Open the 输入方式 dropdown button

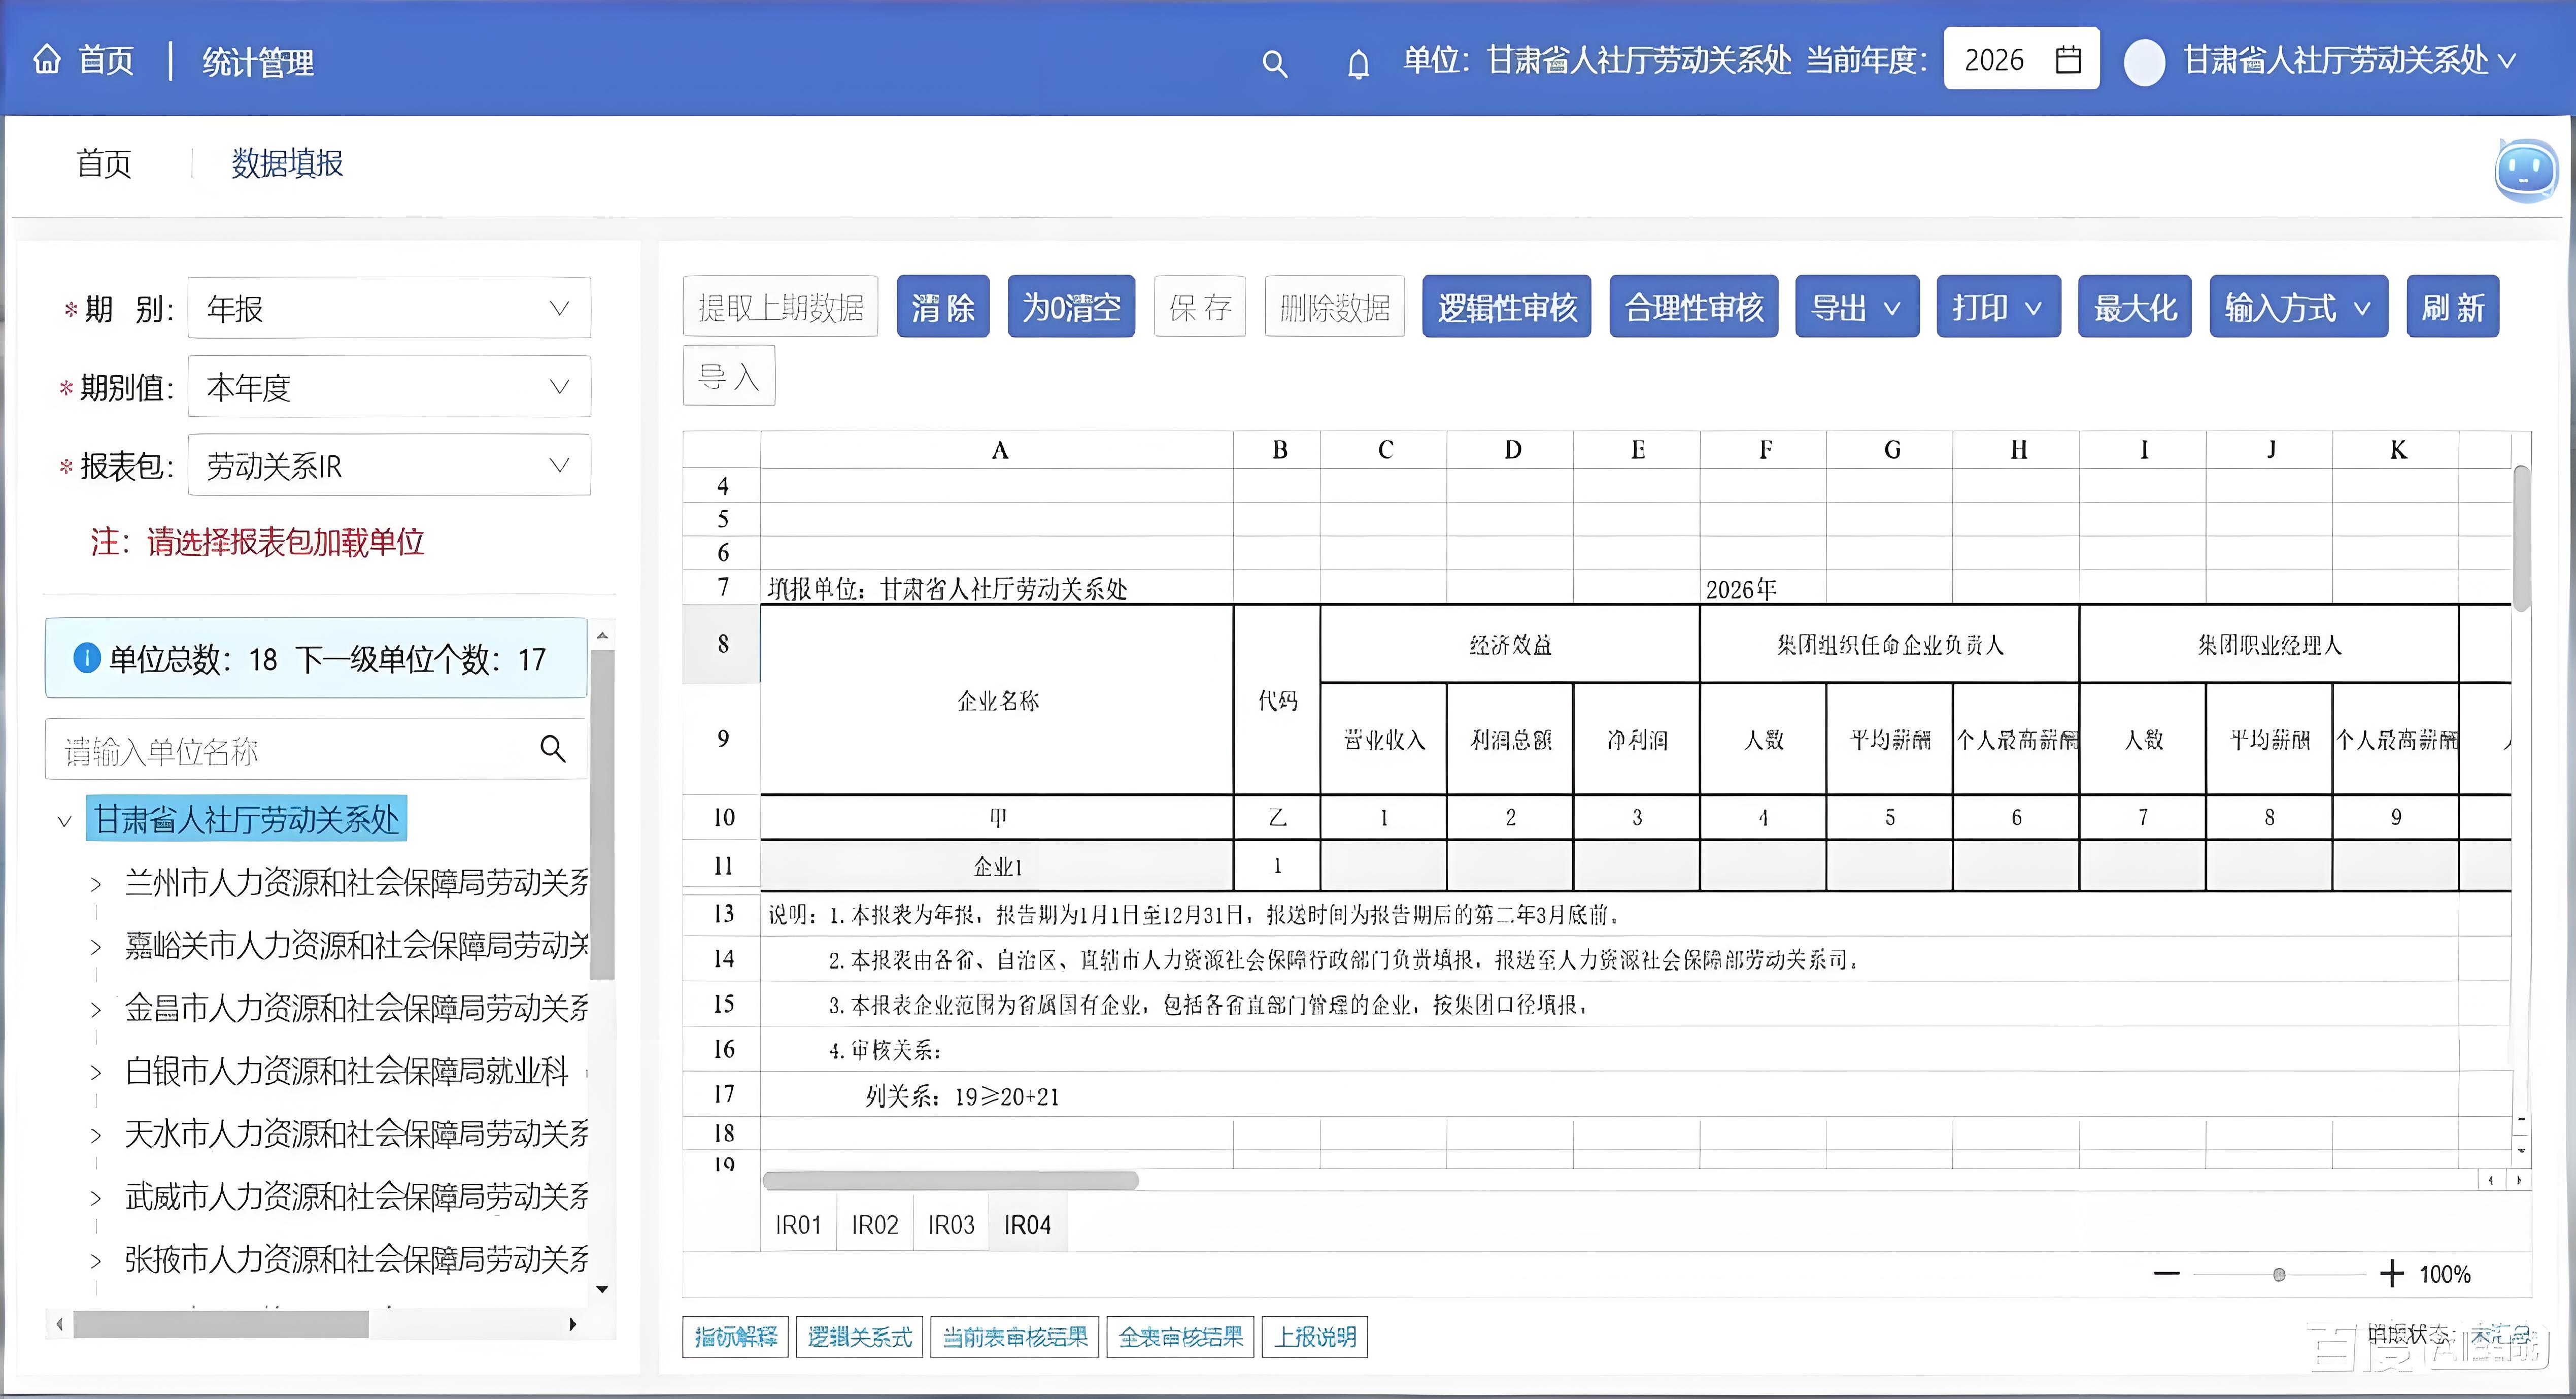[2298, 307]
